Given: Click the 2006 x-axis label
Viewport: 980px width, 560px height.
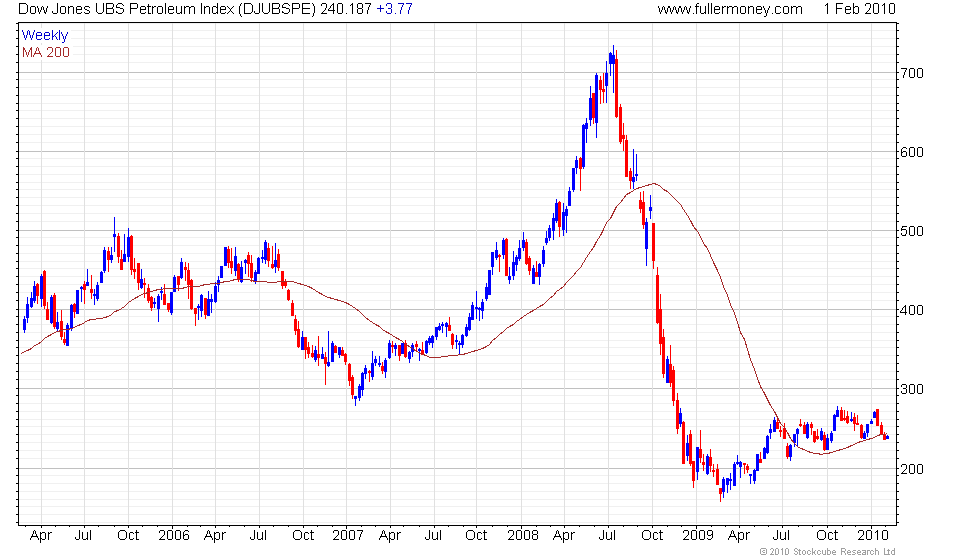Looking at the screenshot, I should coord(174,535).
